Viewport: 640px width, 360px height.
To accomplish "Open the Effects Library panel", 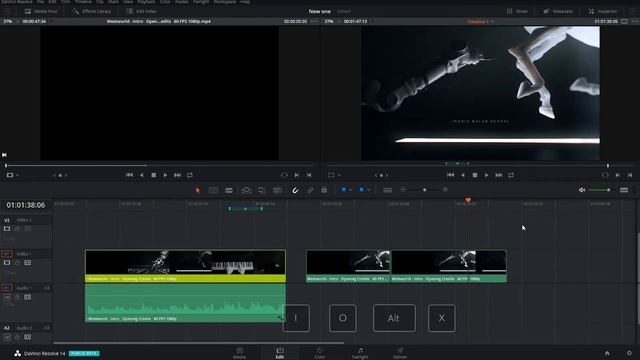I will click(91, 11).
